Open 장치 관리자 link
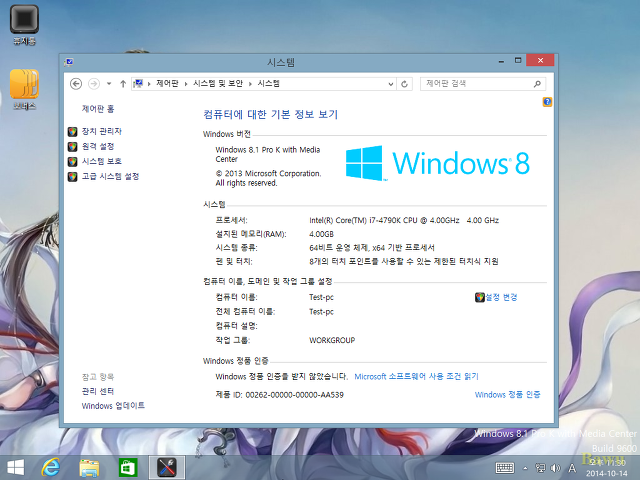 (102, 131)
